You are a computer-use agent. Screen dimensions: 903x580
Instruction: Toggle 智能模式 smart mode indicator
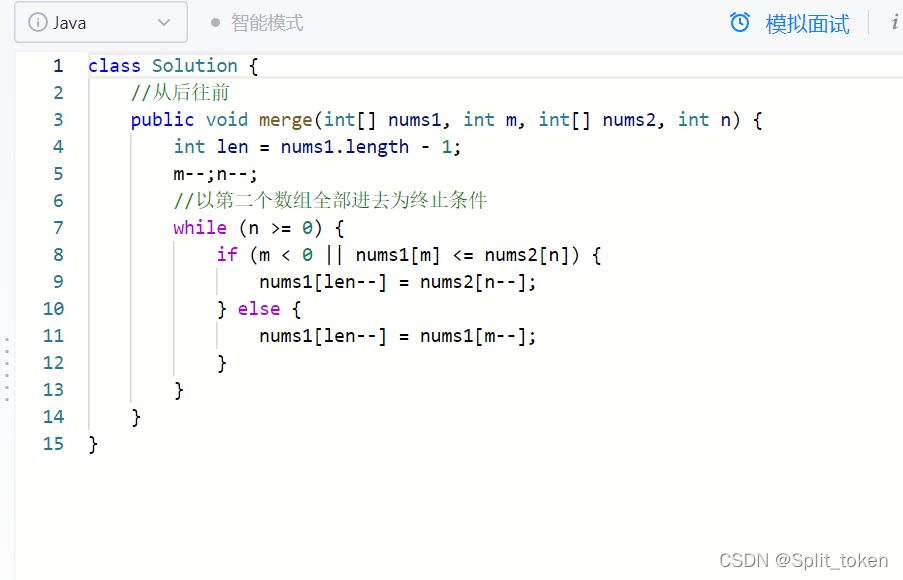click(257, 23)
